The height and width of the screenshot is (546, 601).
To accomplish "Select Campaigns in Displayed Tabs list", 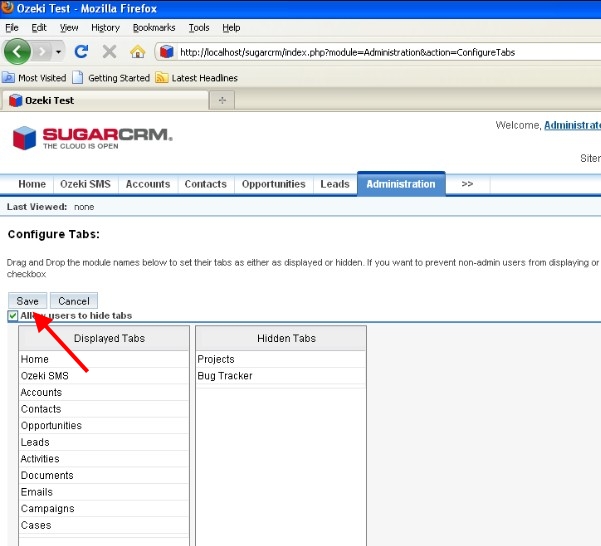I will (x=104, y=509).
